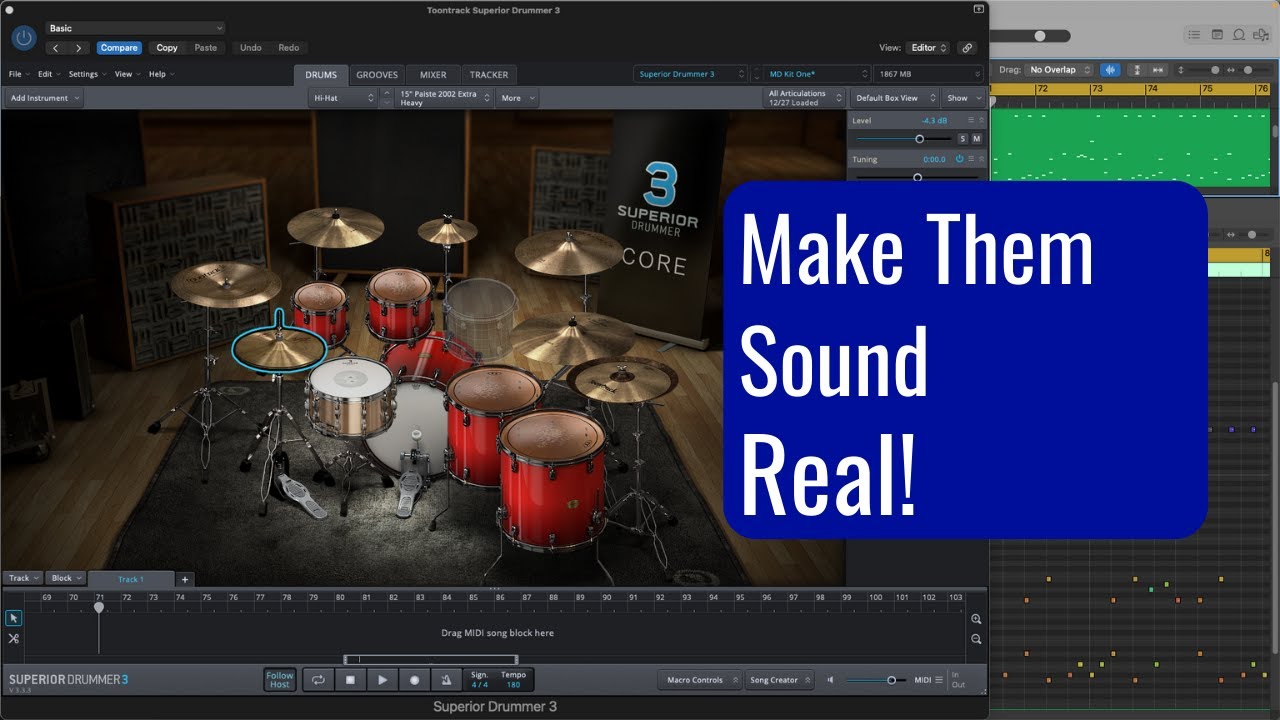
Task: Open the Track menu in song track
Action: pyautogui.click(x=23, y=578)
